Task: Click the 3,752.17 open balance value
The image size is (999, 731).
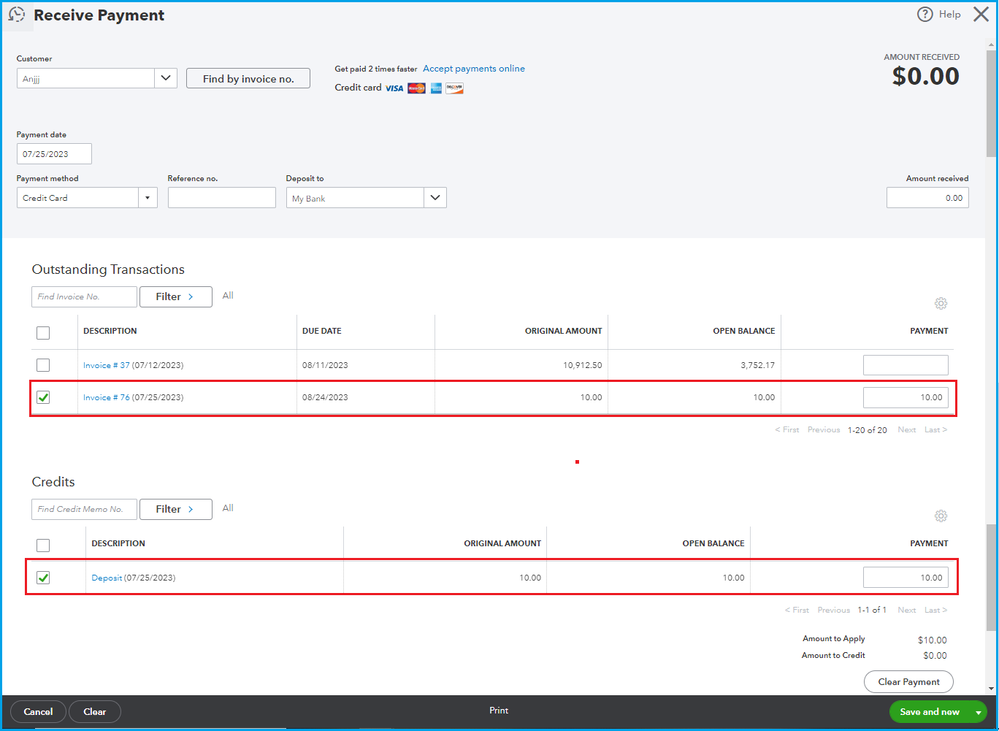Action: (758, 365)
